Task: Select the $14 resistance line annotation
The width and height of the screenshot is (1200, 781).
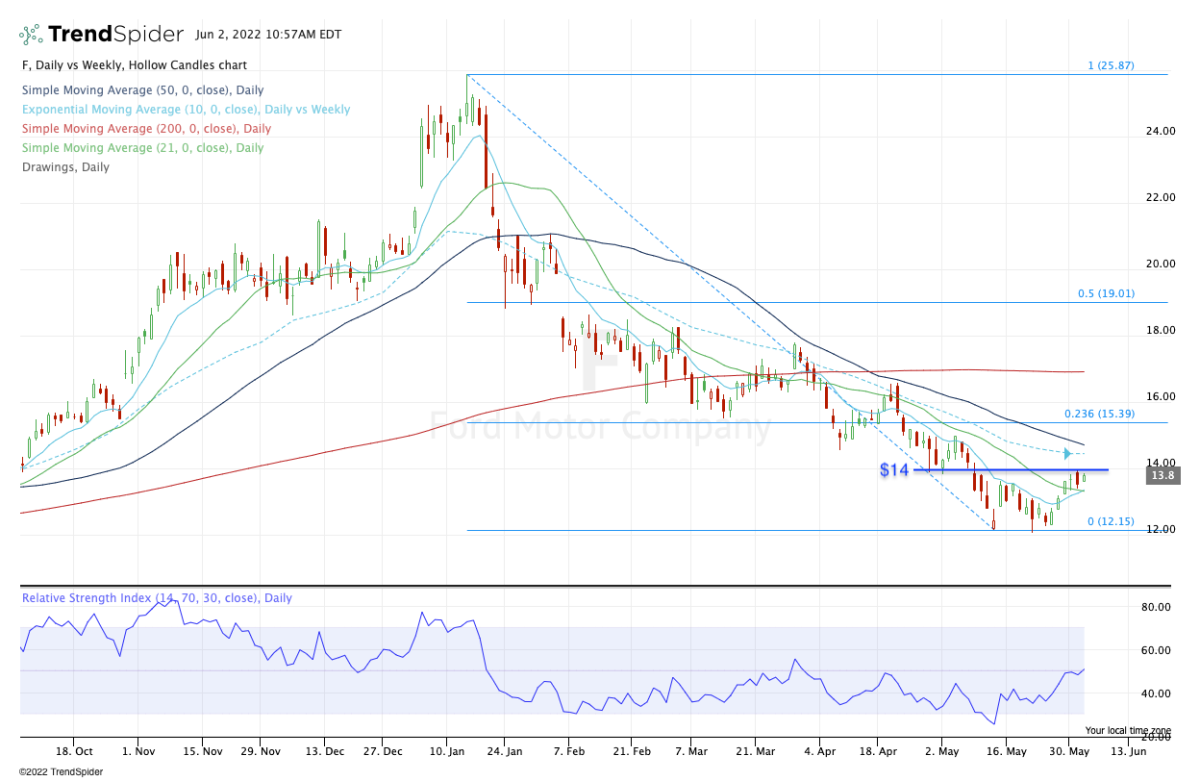Action: tap(893, 469)
